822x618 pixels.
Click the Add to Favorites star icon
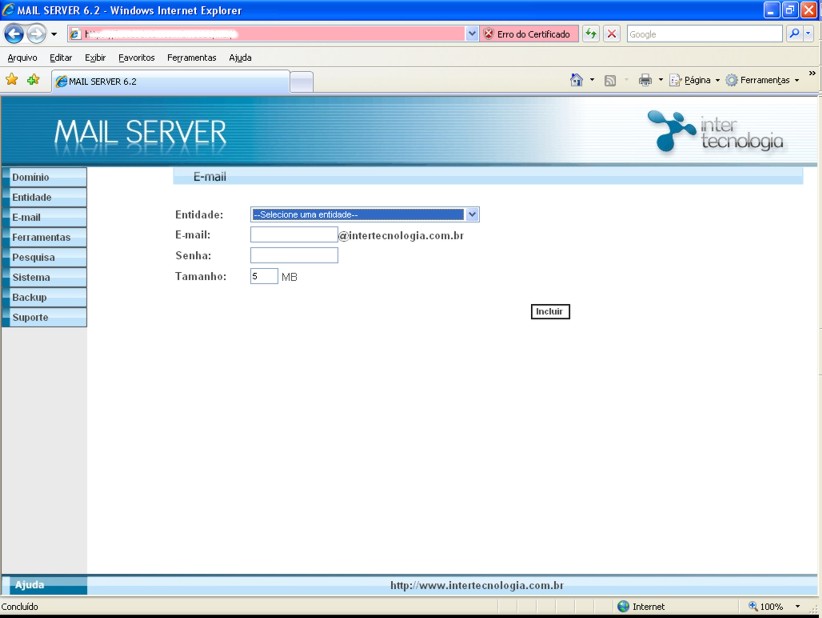click(34, 80)
